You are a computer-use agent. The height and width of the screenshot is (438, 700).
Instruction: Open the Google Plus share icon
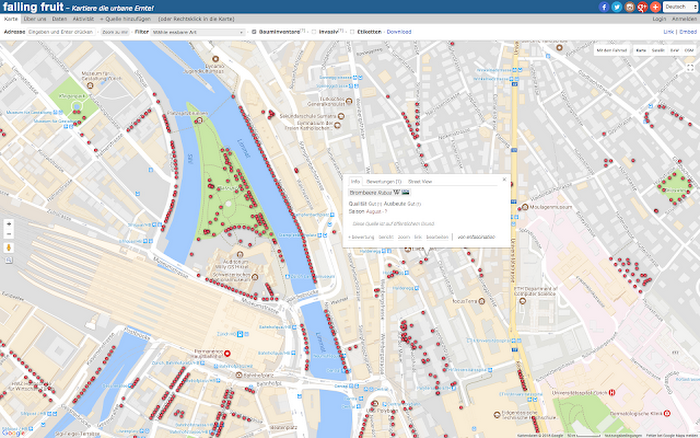click(x=642, y=7)
